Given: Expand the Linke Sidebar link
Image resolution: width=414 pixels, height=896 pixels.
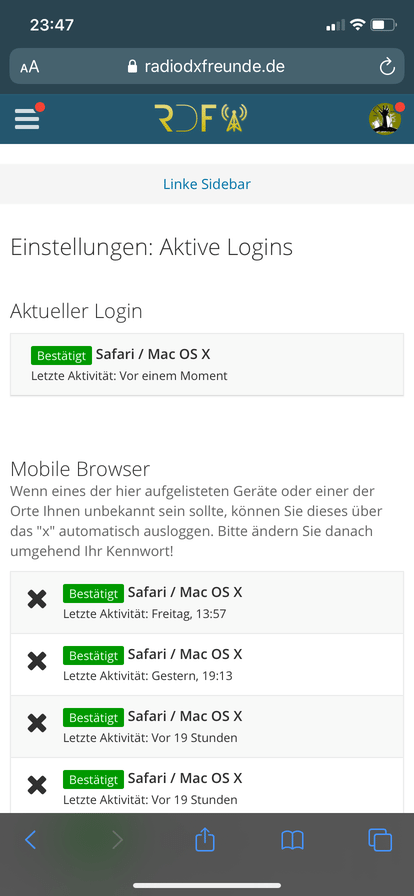Looking at the screenshot, I should 207,184.
